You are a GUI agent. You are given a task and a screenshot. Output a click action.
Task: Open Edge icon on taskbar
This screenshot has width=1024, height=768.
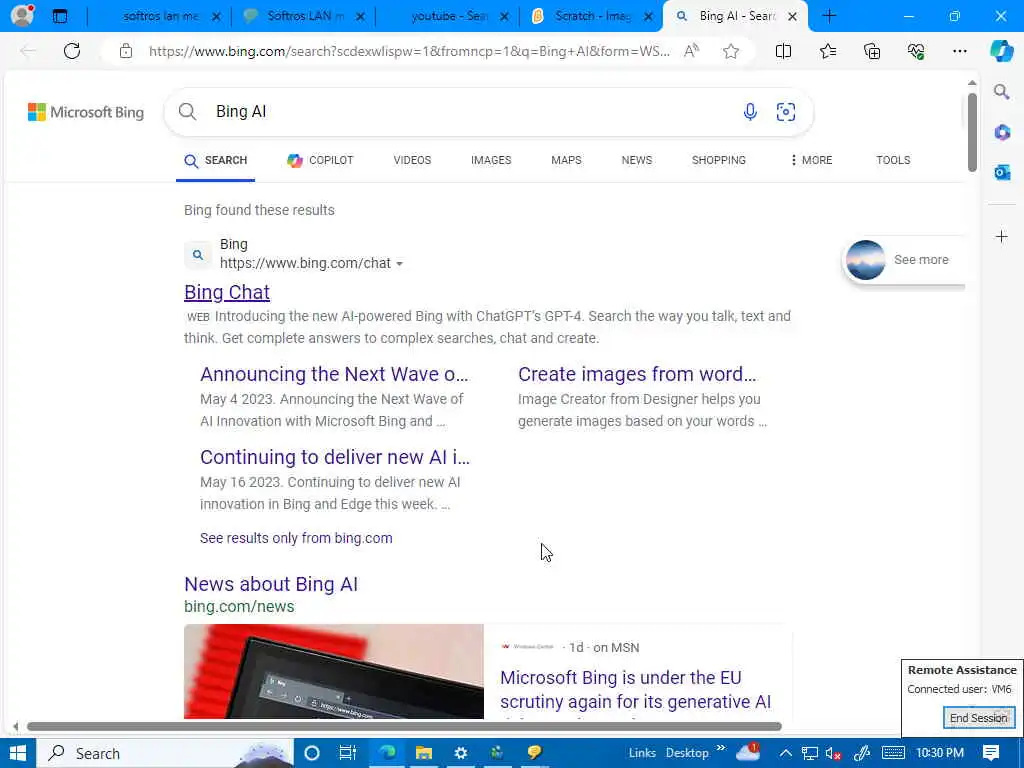point(387,753)
